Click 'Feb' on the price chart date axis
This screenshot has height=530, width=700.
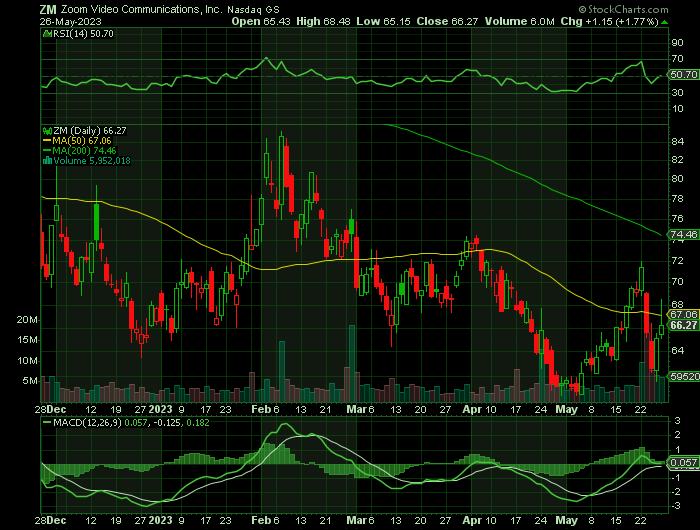[260, 409]
